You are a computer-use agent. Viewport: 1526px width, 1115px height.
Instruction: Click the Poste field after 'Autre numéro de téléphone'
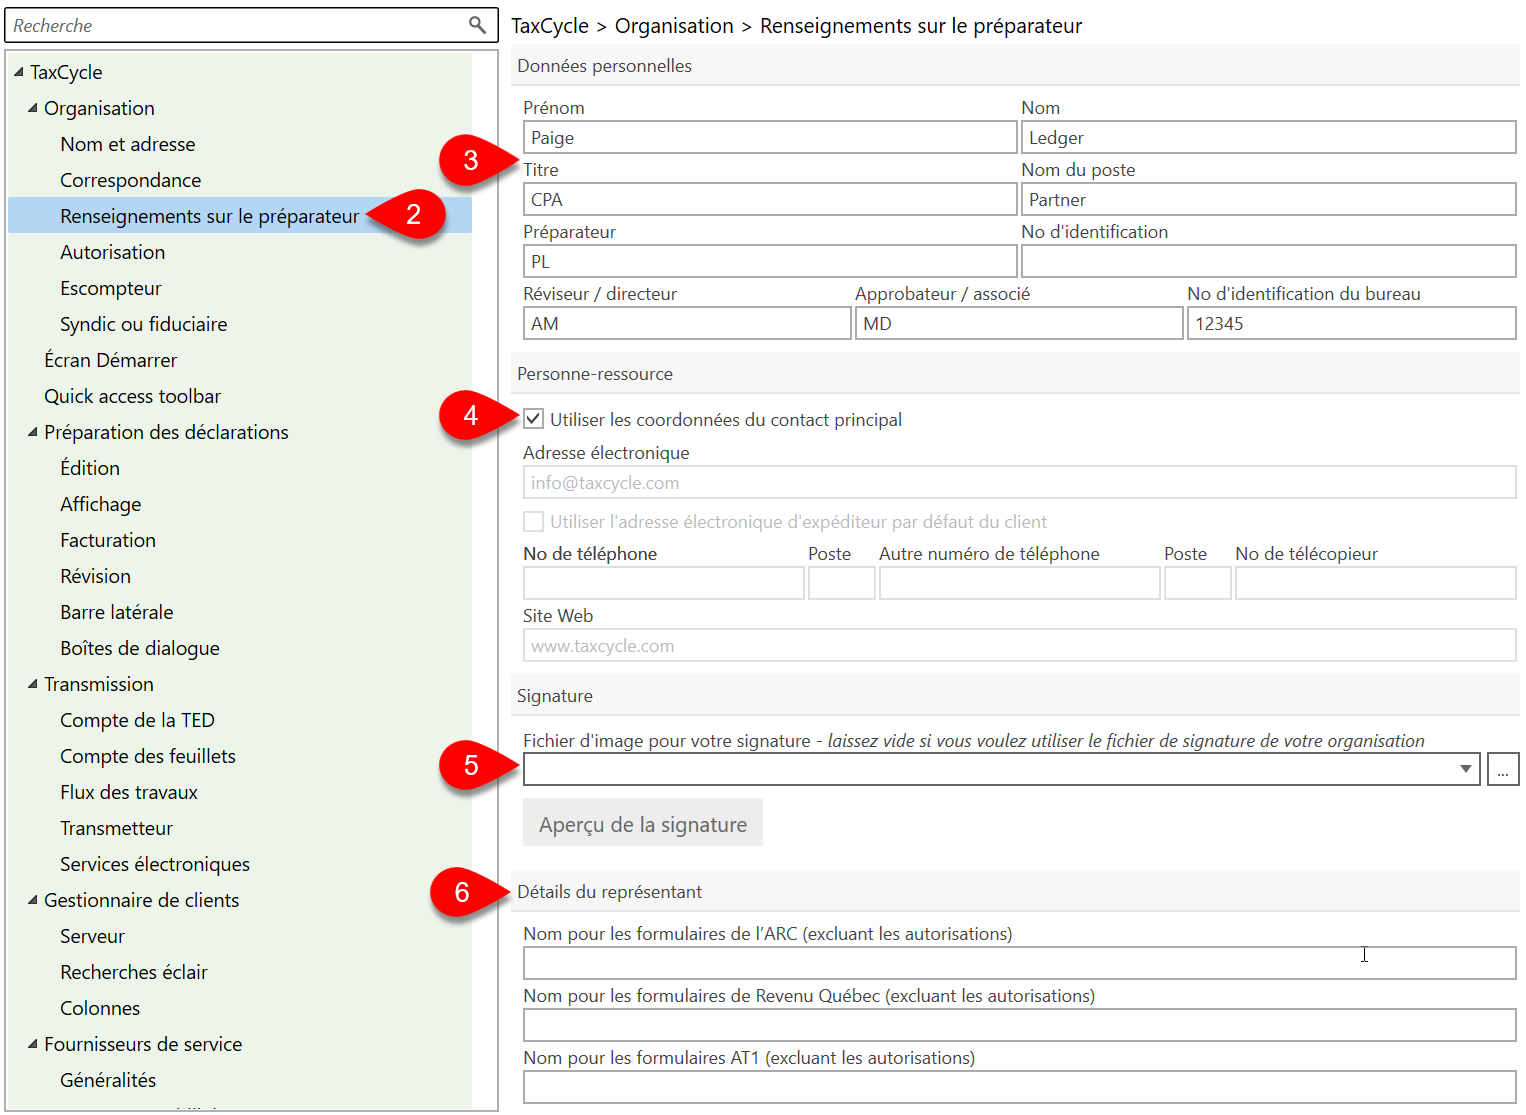[x=1198, y=583]
